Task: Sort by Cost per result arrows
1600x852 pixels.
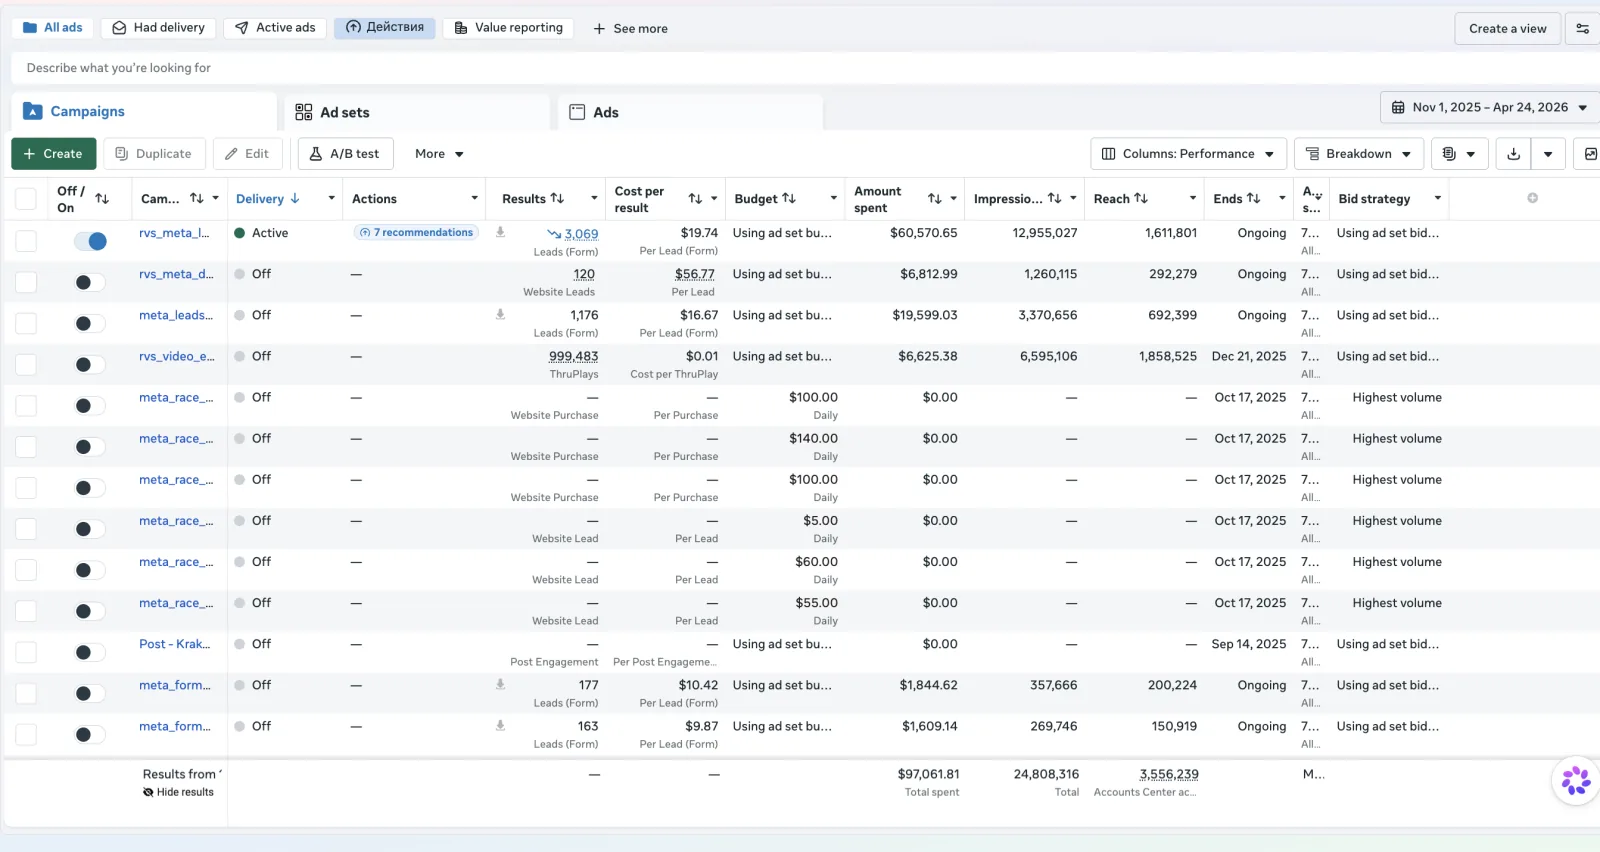Action: coord(695,198)
